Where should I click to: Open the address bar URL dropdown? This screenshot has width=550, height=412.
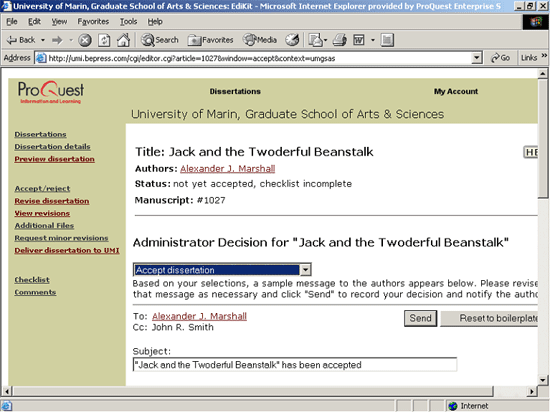point(476,58)
